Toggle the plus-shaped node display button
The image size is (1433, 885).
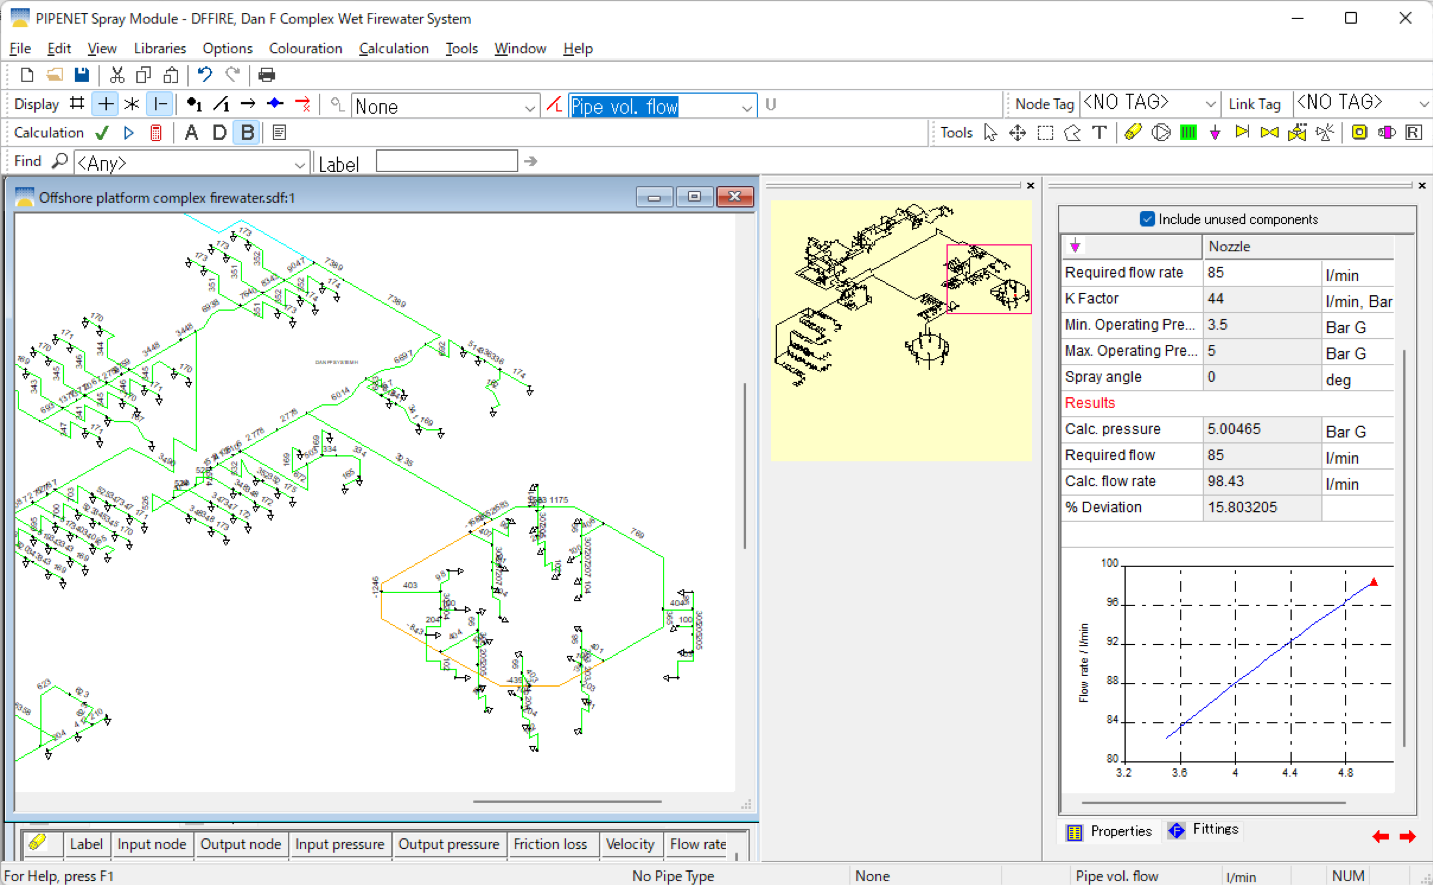click(x=105, y=104)
